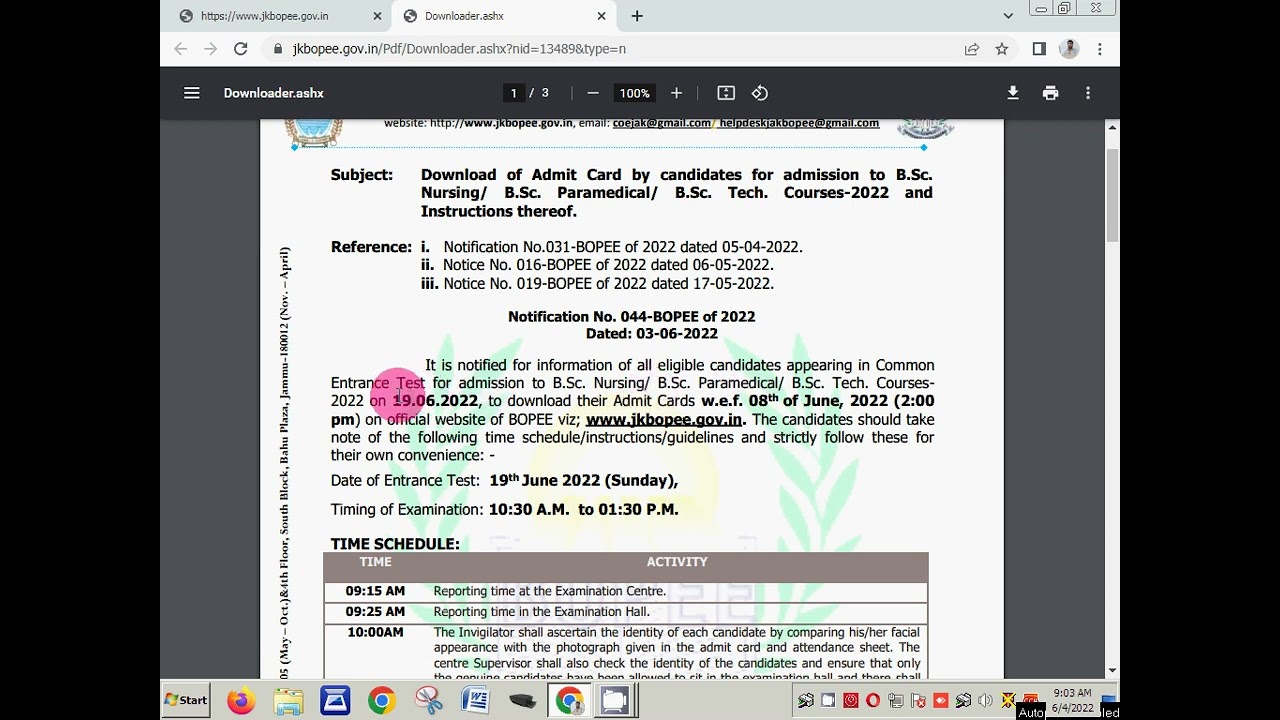Viewport: 1280px width, 720px height.
Task: Open a new browser tab
Action: tap(637, 16)
